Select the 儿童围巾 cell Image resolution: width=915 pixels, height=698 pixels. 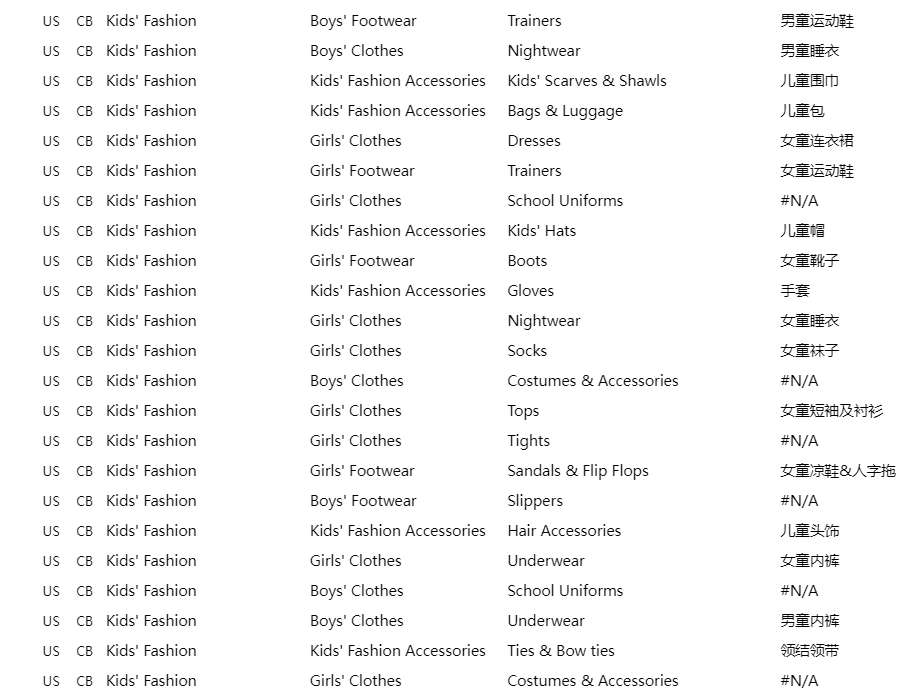[x=809, y=81]
